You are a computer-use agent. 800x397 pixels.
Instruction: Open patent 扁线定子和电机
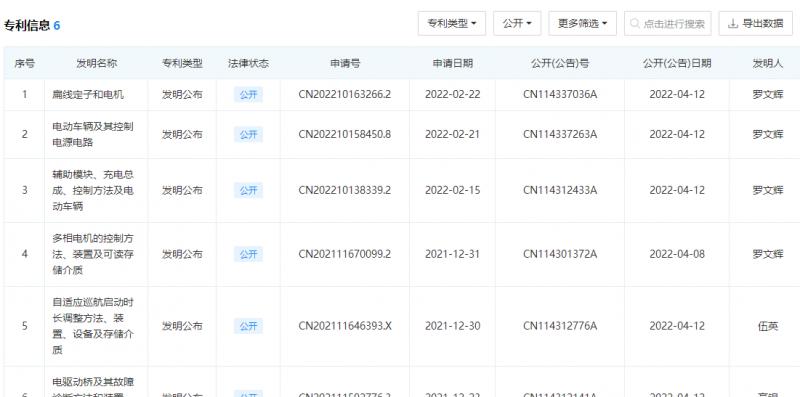(x=88, y=94)
